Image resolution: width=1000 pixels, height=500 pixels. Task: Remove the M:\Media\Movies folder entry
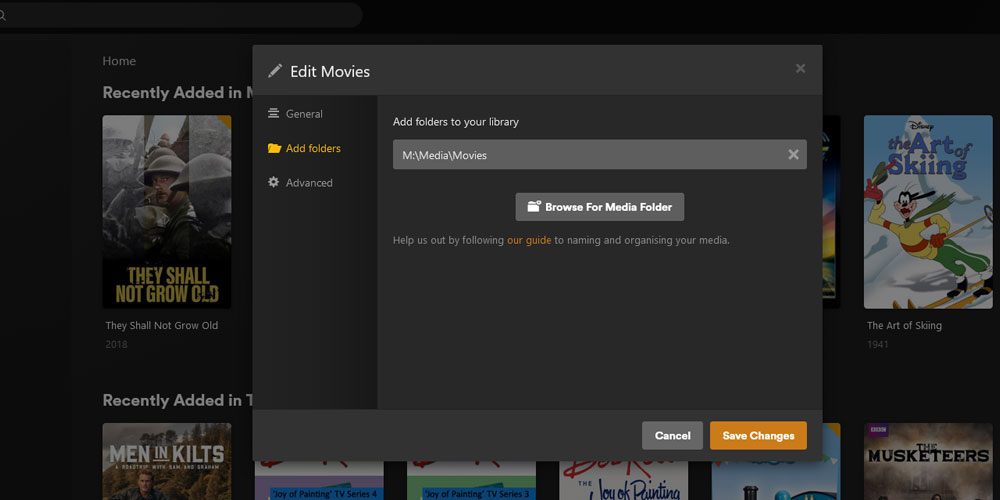(x=793, y=154)
